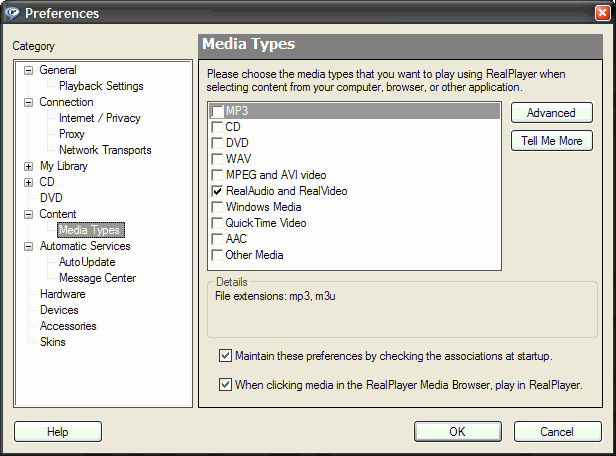
Task: Enable the MP3 media type checkbox
Action: [217, 111]
